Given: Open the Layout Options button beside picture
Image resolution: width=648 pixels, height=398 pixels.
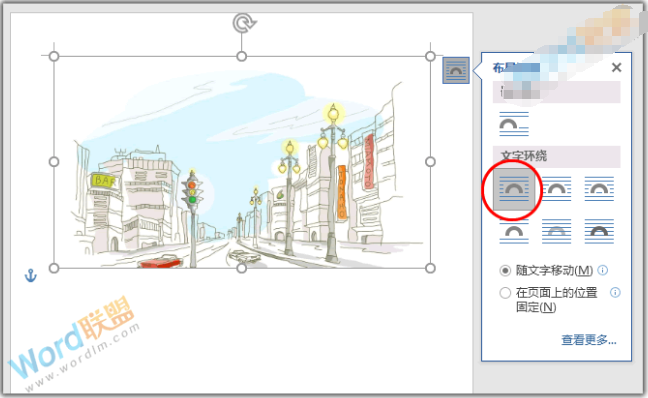Looking at the screenshot, I should point(456,70).
